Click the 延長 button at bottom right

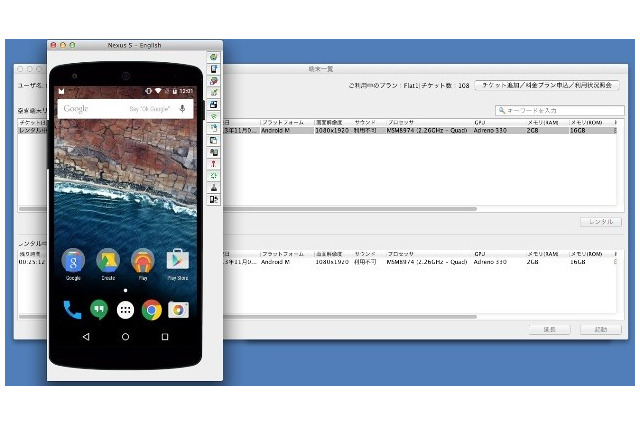click(x=549, y=329)
